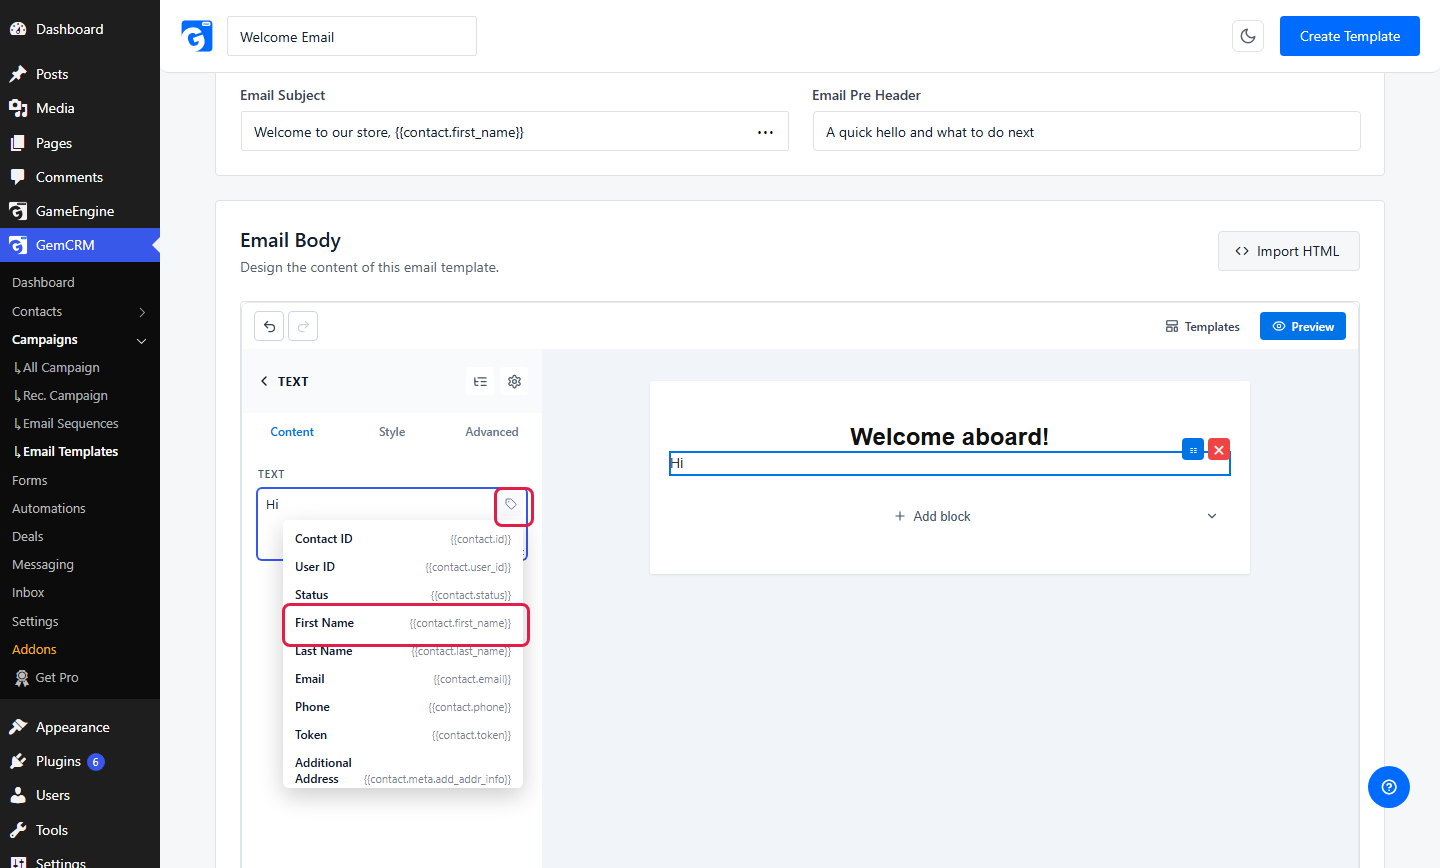Click the merge tag icon in text box

[x=511, y=505]
